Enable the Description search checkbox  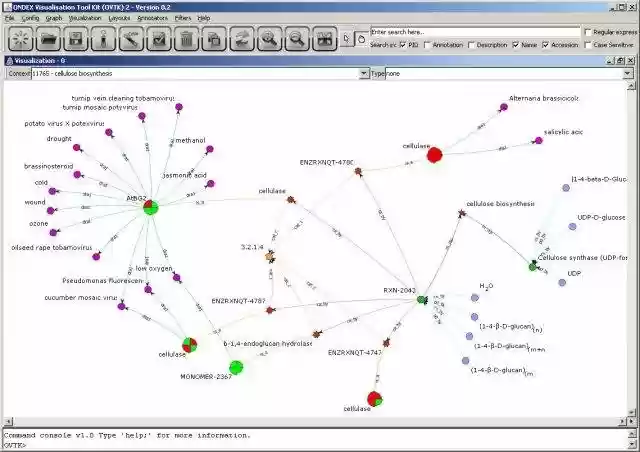[x=471, y=45]
